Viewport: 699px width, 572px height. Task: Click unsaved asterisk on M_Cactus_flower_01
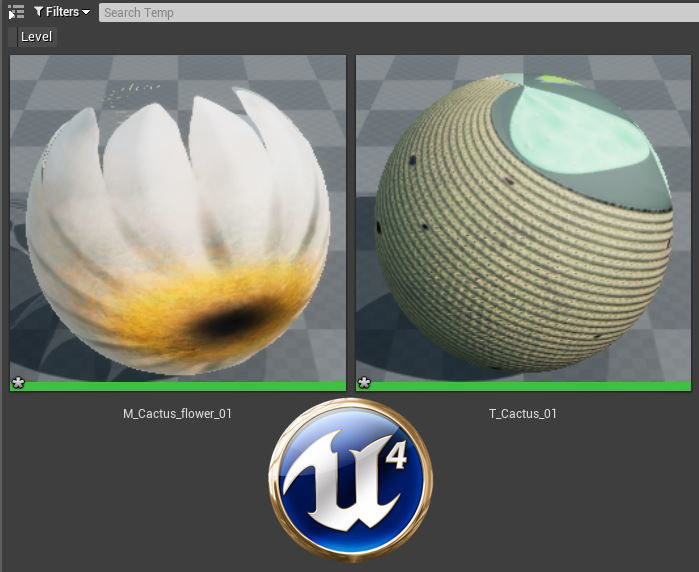pos(18,383)
